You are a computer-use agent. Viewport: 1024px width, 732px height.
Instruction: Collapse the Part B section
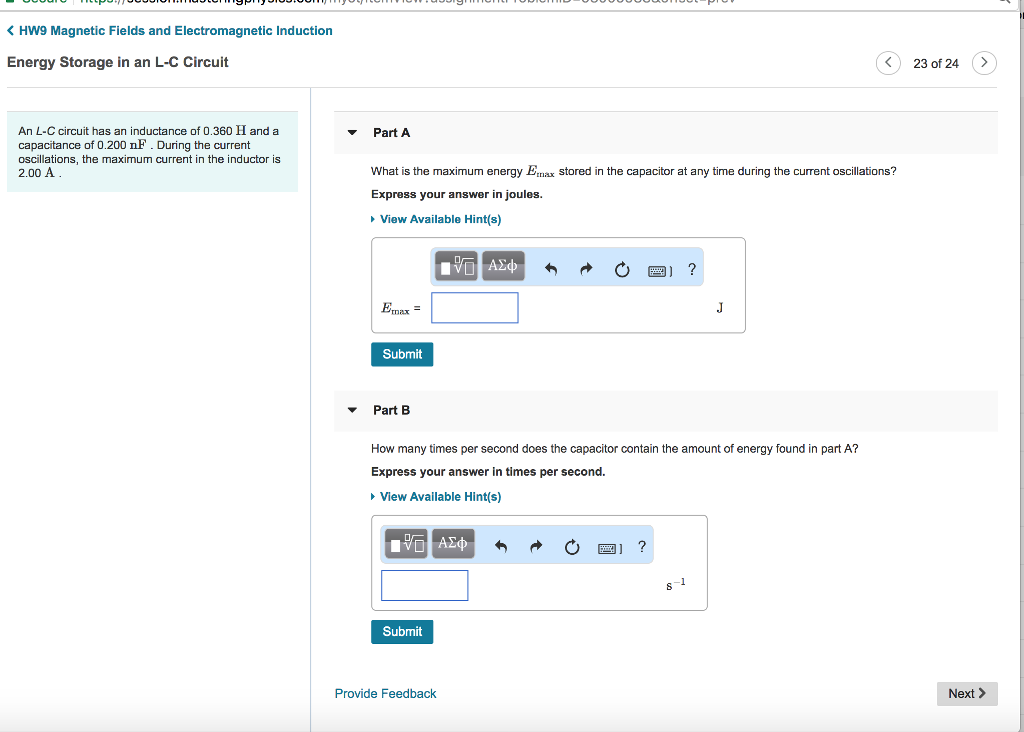coord(351,410)
